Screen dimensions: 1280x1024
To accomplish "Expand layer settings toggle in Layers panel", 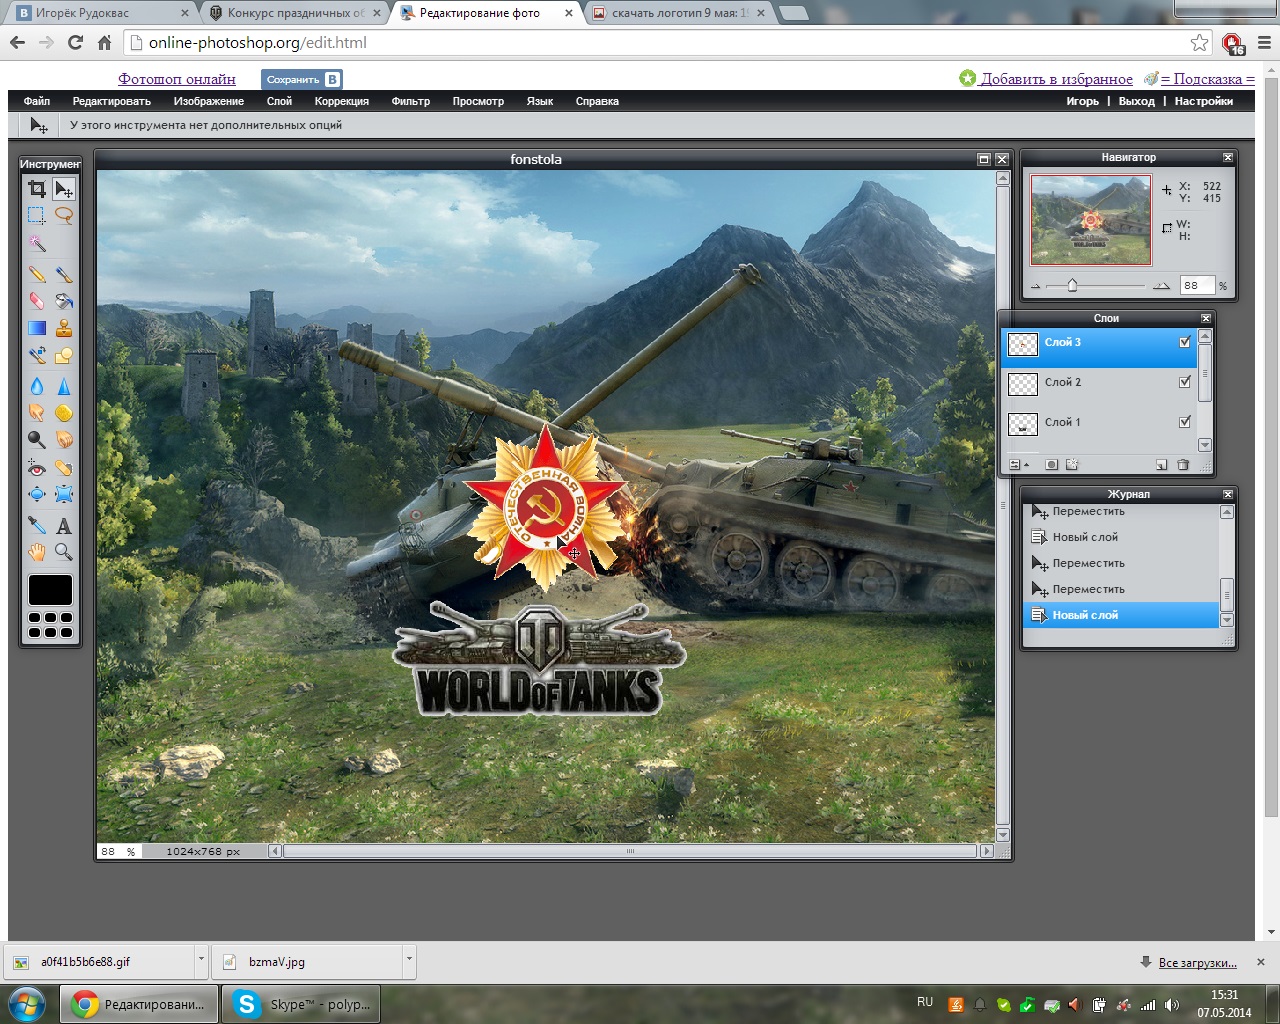I will [x=1018, y=465].
